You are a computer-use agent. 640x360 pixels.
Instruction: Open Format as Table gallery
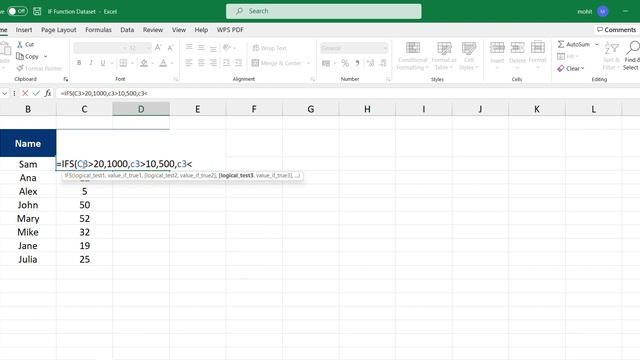444,56
